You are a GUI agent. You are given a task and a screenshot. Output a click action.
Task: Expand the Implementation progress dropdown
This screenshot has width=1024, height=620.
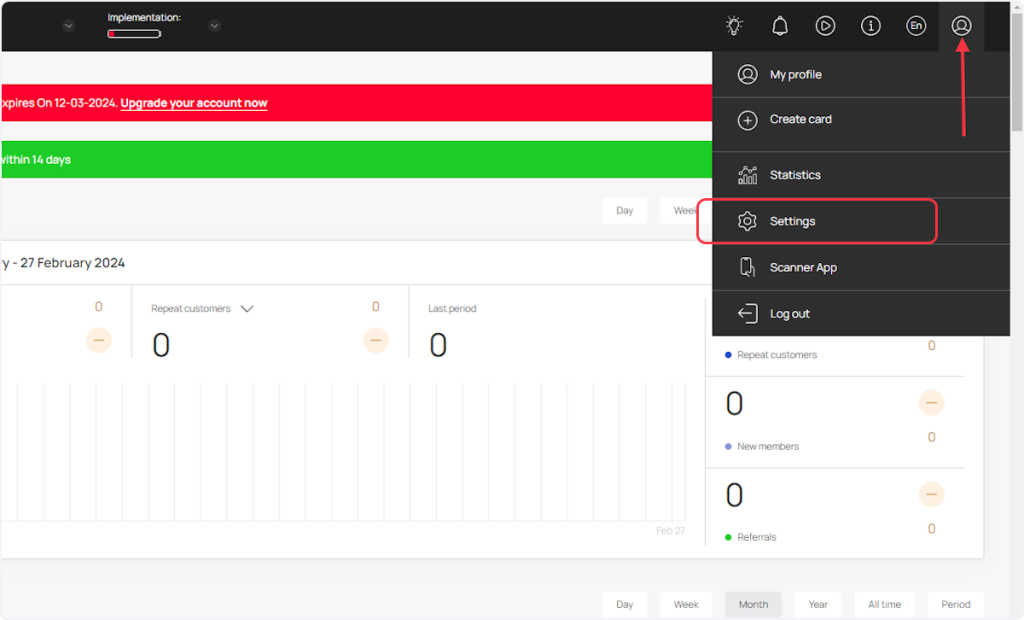coord(215,26)
